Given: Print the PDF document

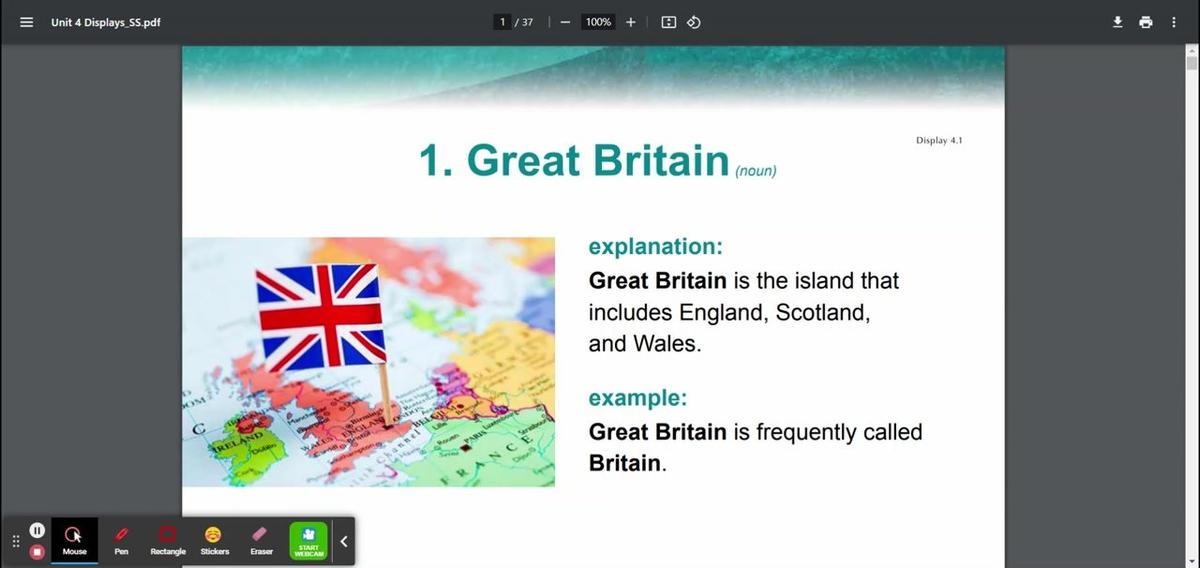Looking at the screenshot, I should 1146,22.
